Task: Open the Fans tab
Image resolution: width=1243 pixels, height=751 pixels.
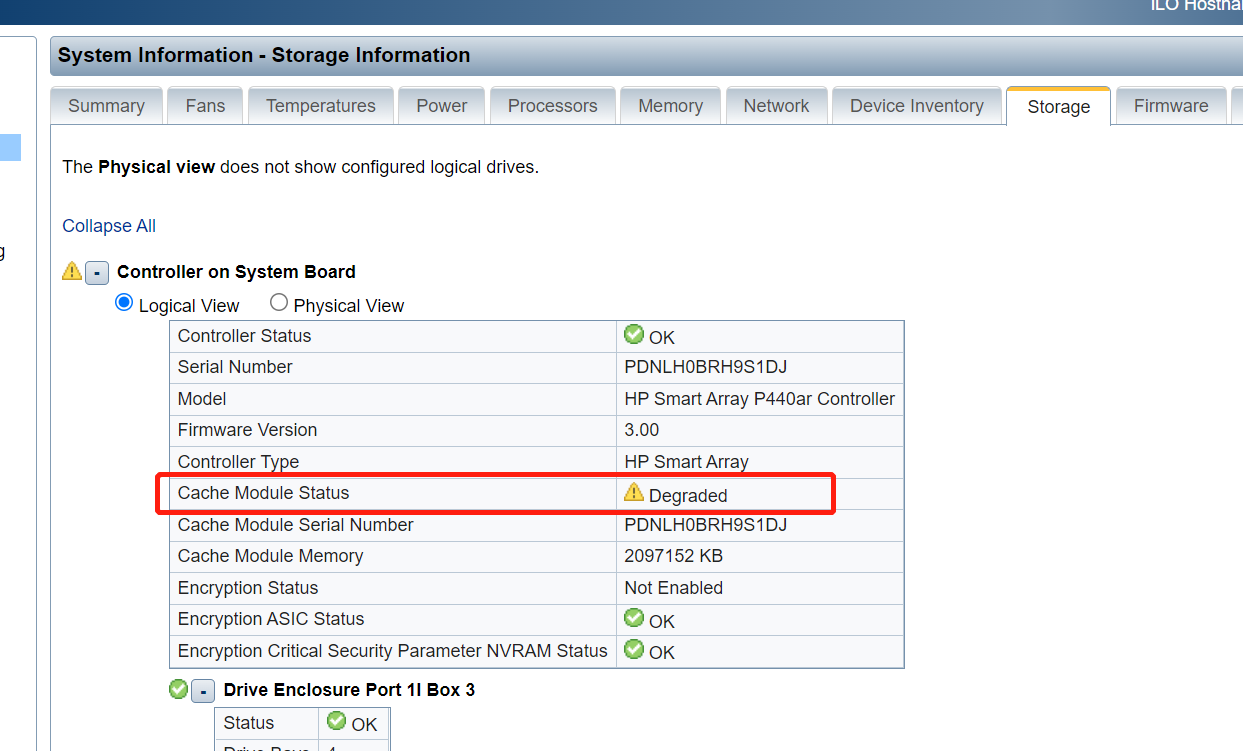Action: pos(205,106)
